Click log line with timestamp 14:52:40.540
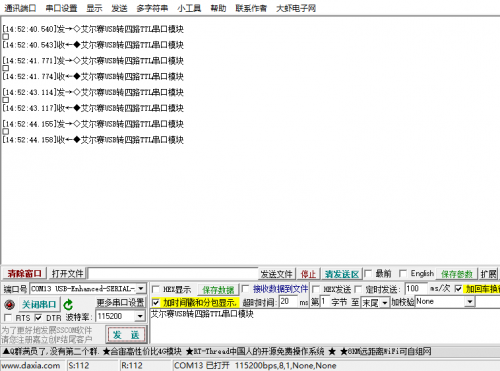This screenshot has width=500, height=371. click(93, 29)
